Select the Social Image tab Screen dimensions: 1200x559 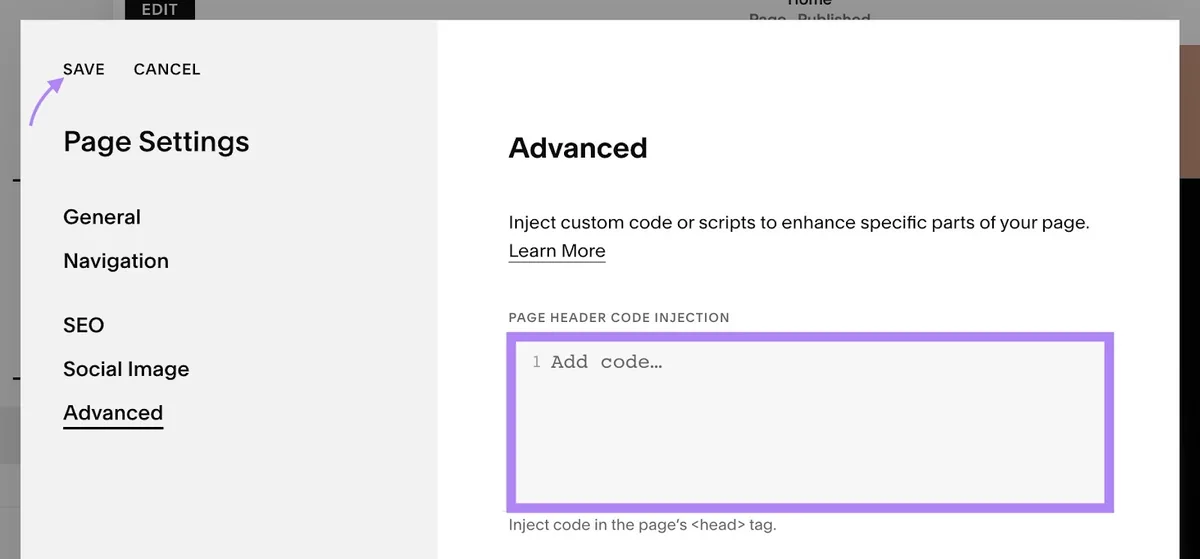pos(126,369)
